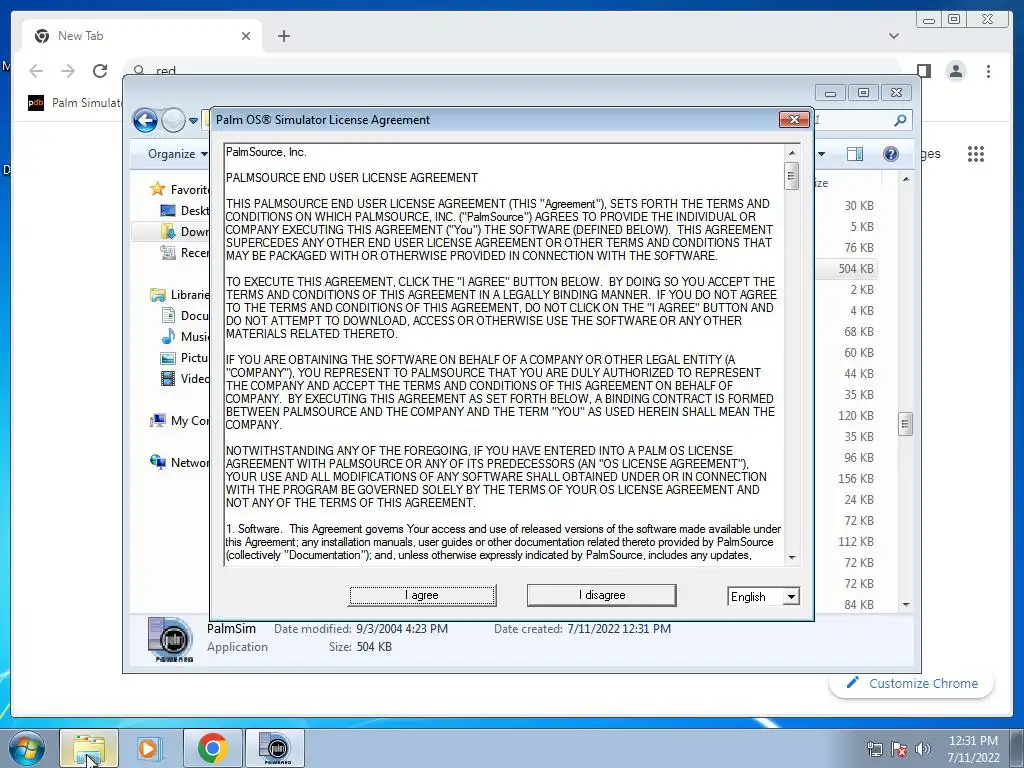Screen dimensions: 1024x768
Task: Open the view options dropdown arrow in Explorer
Action: [x=822, y=154]
